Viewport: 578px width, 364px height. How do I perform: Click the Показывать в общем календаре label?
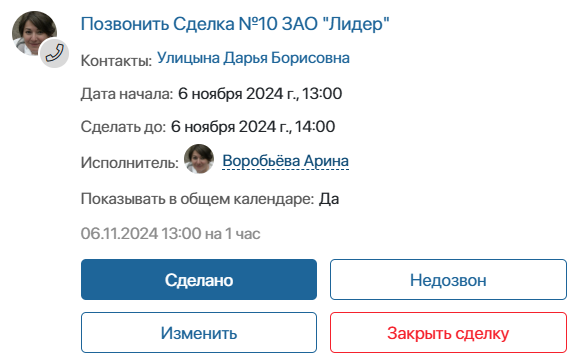tap(197, 199)
